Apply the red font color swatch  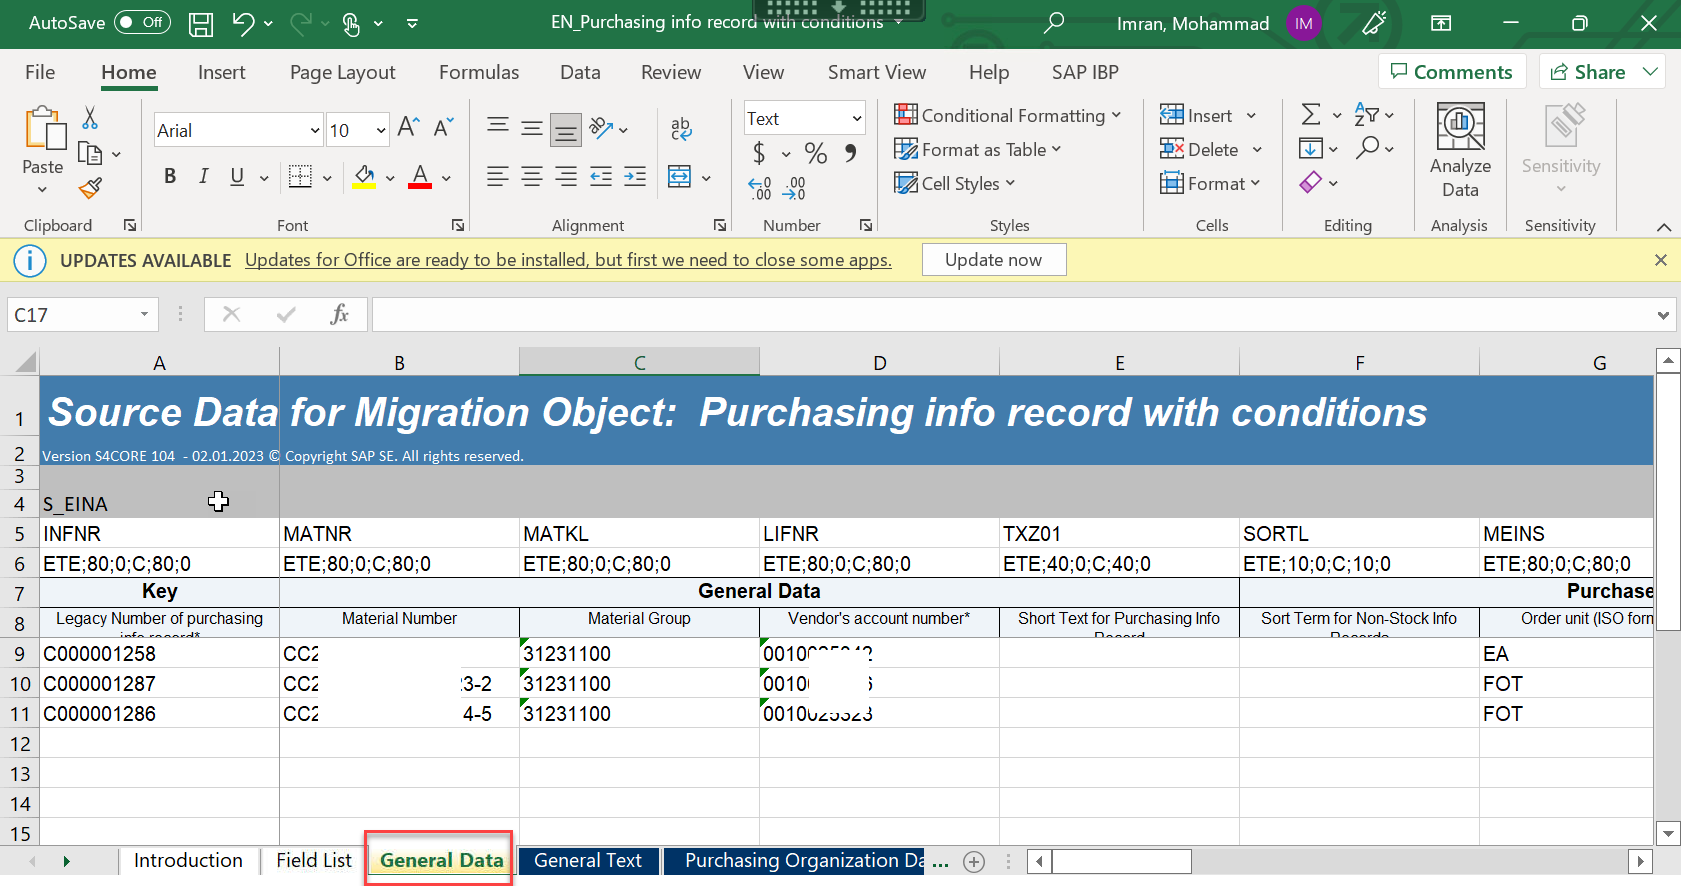click(420, 177)
